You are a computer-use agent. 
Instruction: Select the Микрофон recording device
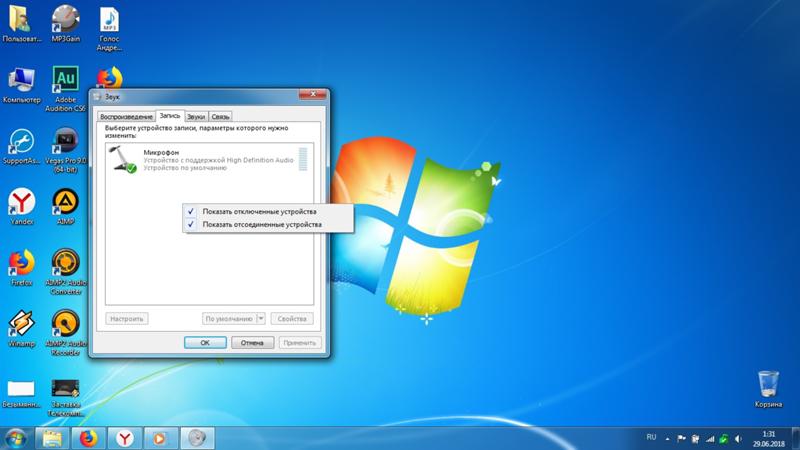click(209, 160)
